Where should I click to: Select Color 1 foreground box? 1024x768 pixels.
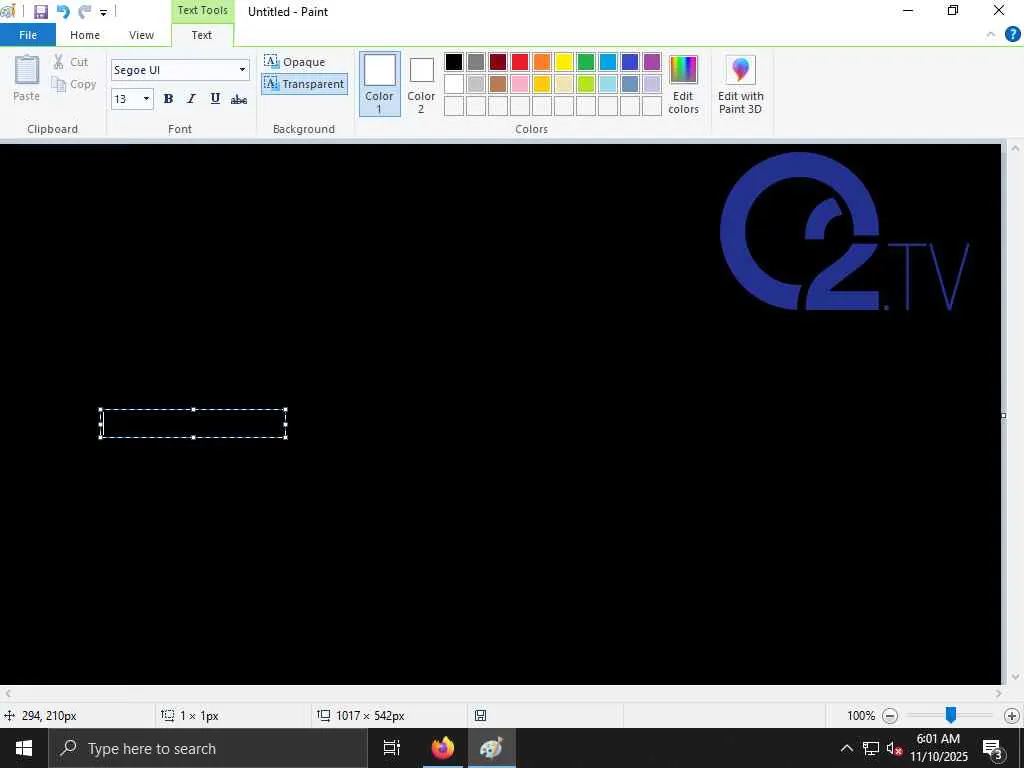coord(379,84)
